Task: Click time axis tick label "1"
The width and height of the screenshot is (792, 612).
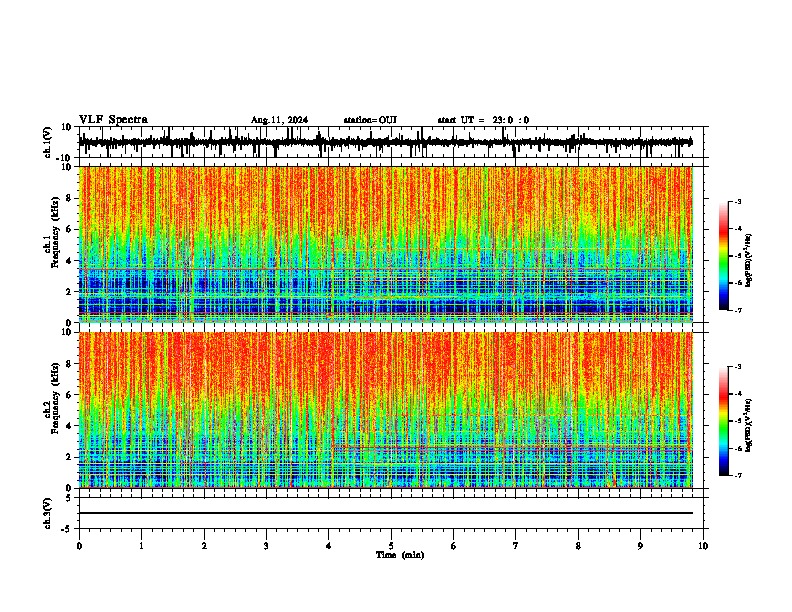Action: tap(141, 546)
